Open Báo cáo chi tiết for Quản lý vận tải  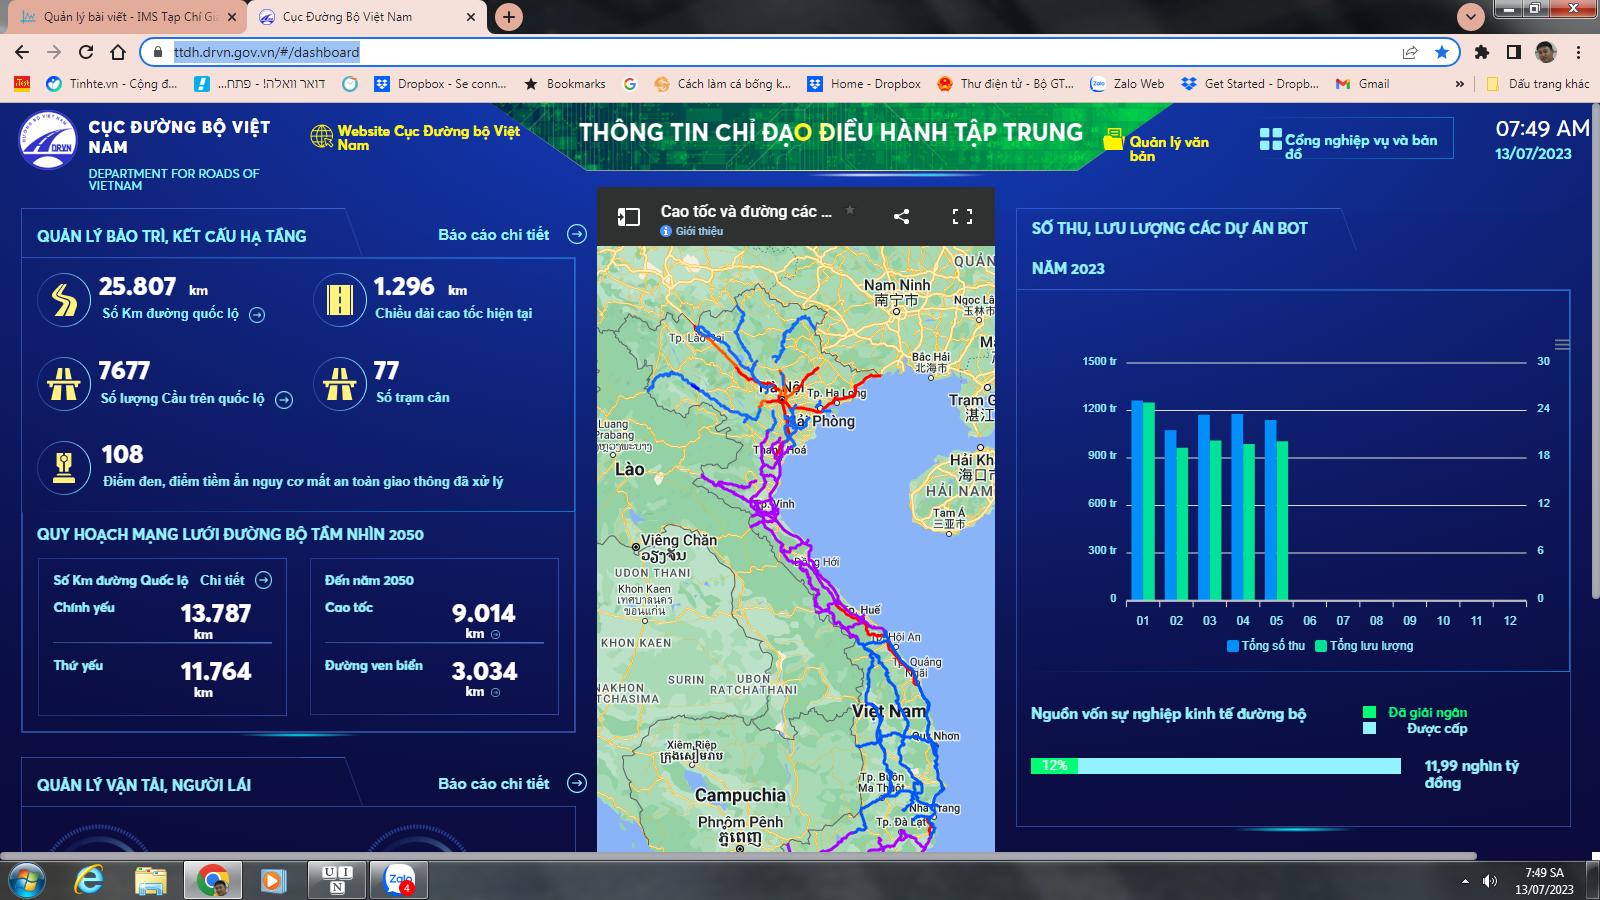point(576,783)
